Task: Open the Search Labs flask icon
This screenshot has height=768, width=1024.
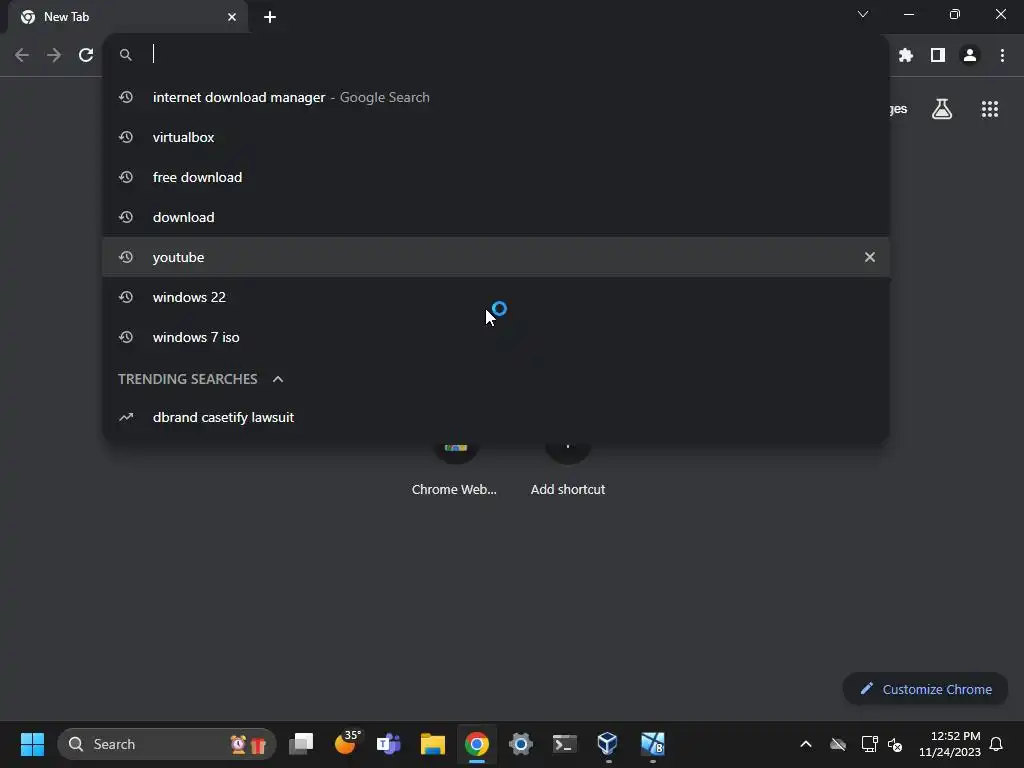Action: pos(942,109)
